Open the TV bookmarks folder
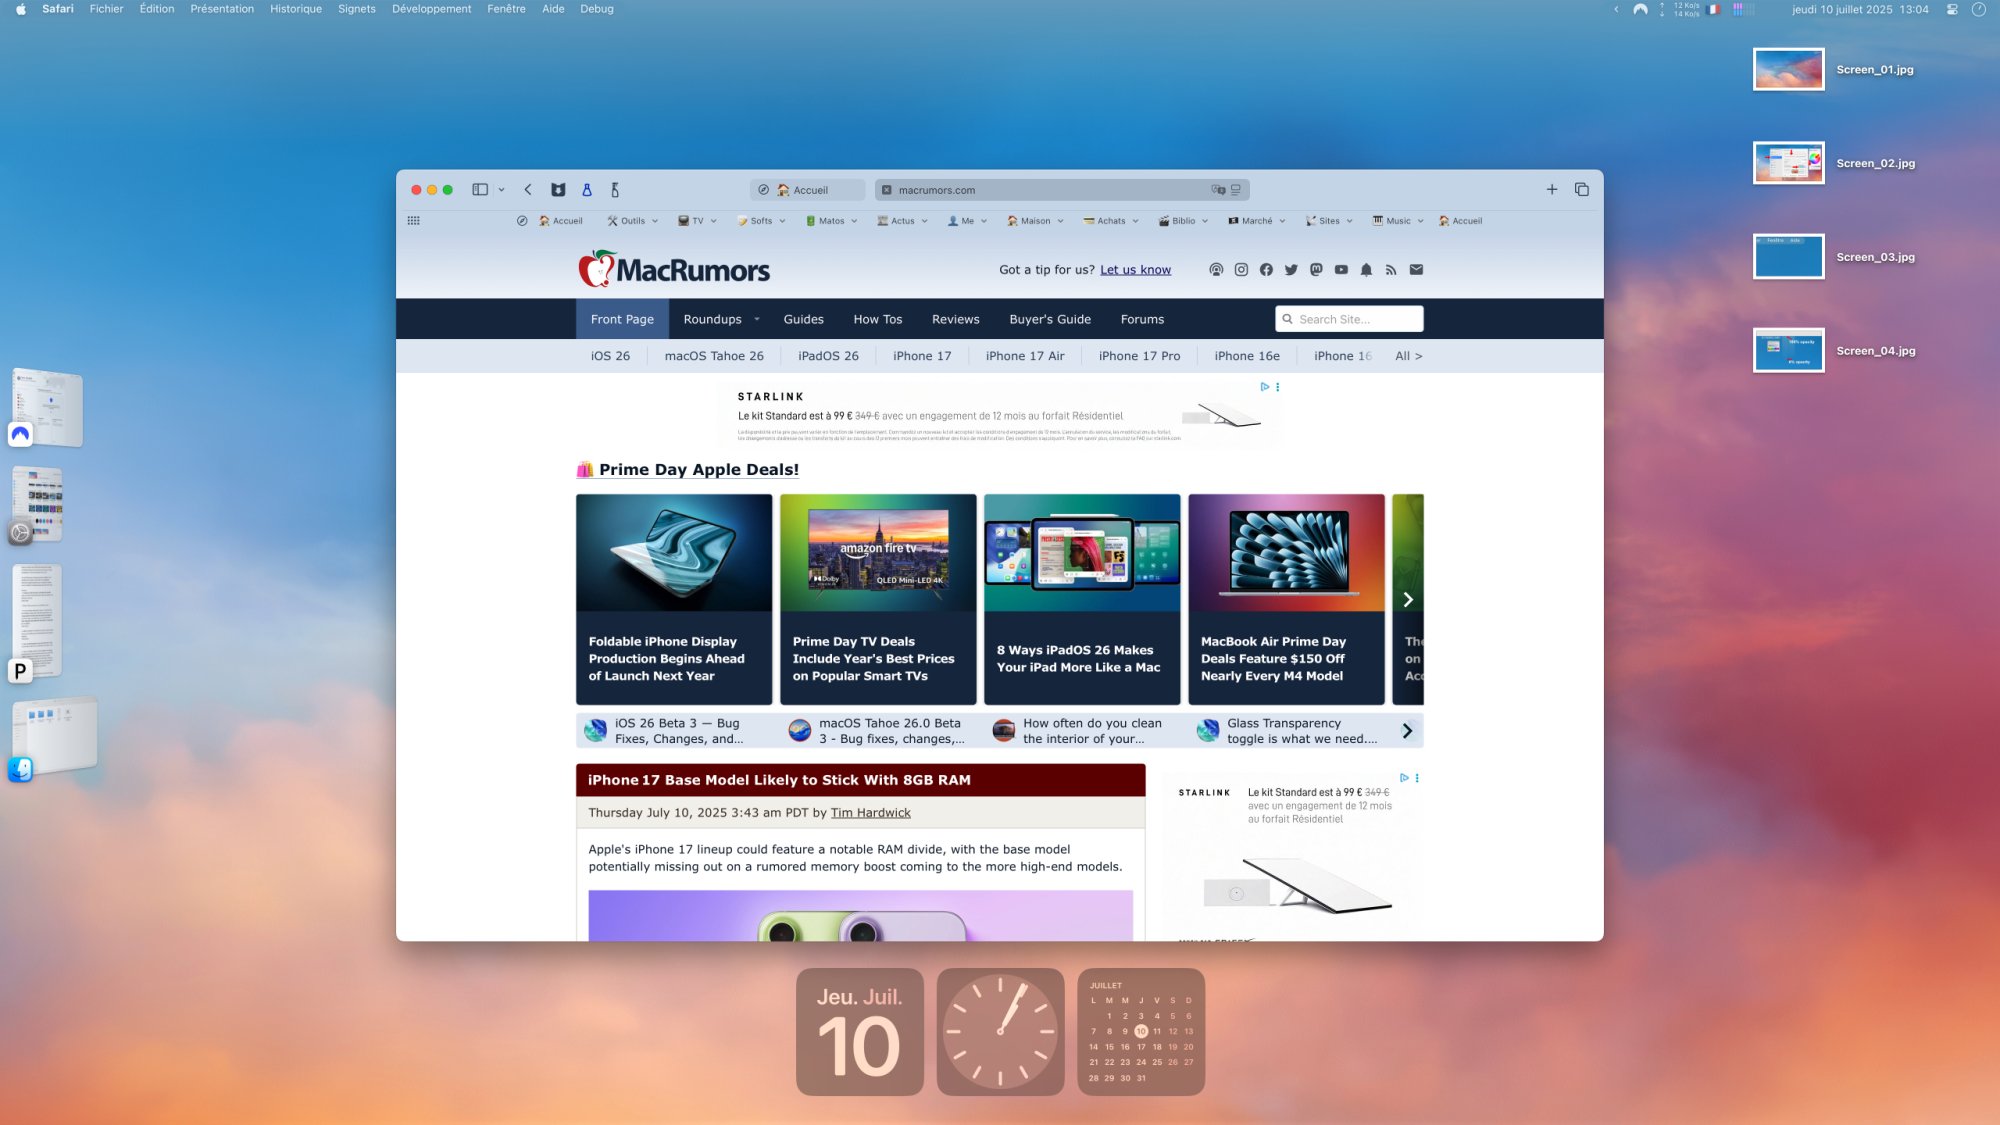The height and width of the screenshot is (1125, 2000). click(x=697, y=221)
